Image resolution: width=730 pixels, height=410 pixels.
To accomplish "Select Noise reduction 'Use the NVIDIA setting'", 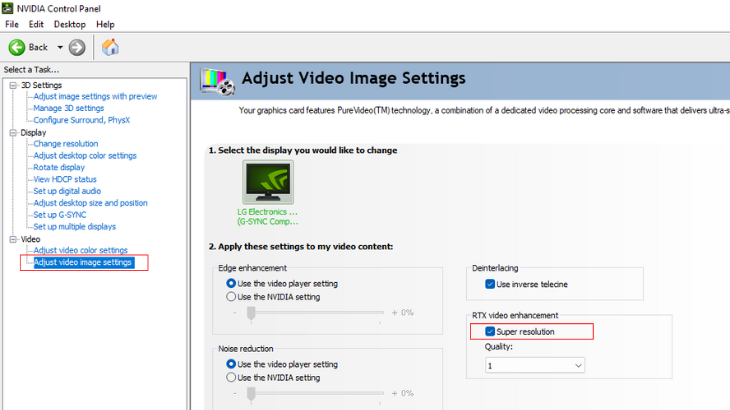I will [231, 377].
